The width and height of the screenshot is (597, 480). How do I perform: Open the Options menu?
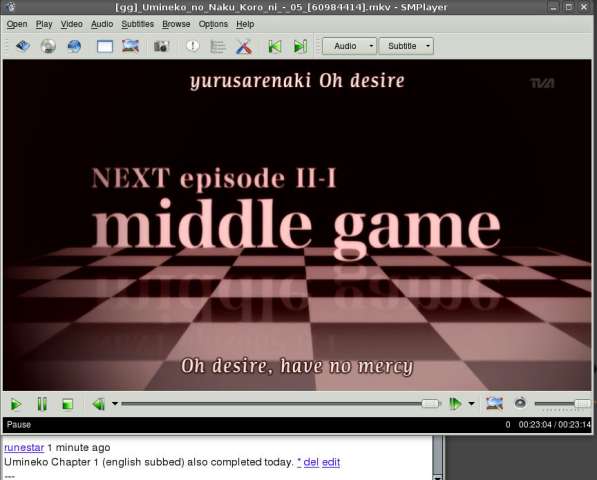pyautogui.click(x=213, y=24)
